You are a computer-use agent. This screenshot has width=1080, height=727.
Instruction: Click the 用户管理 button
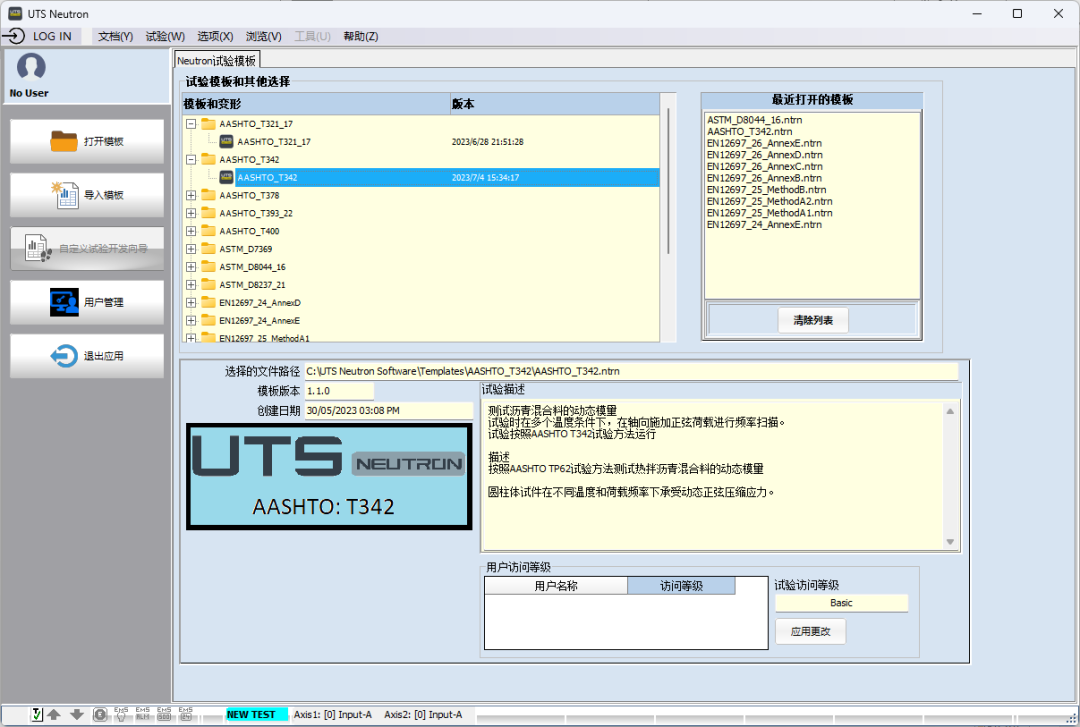(87, 302)
